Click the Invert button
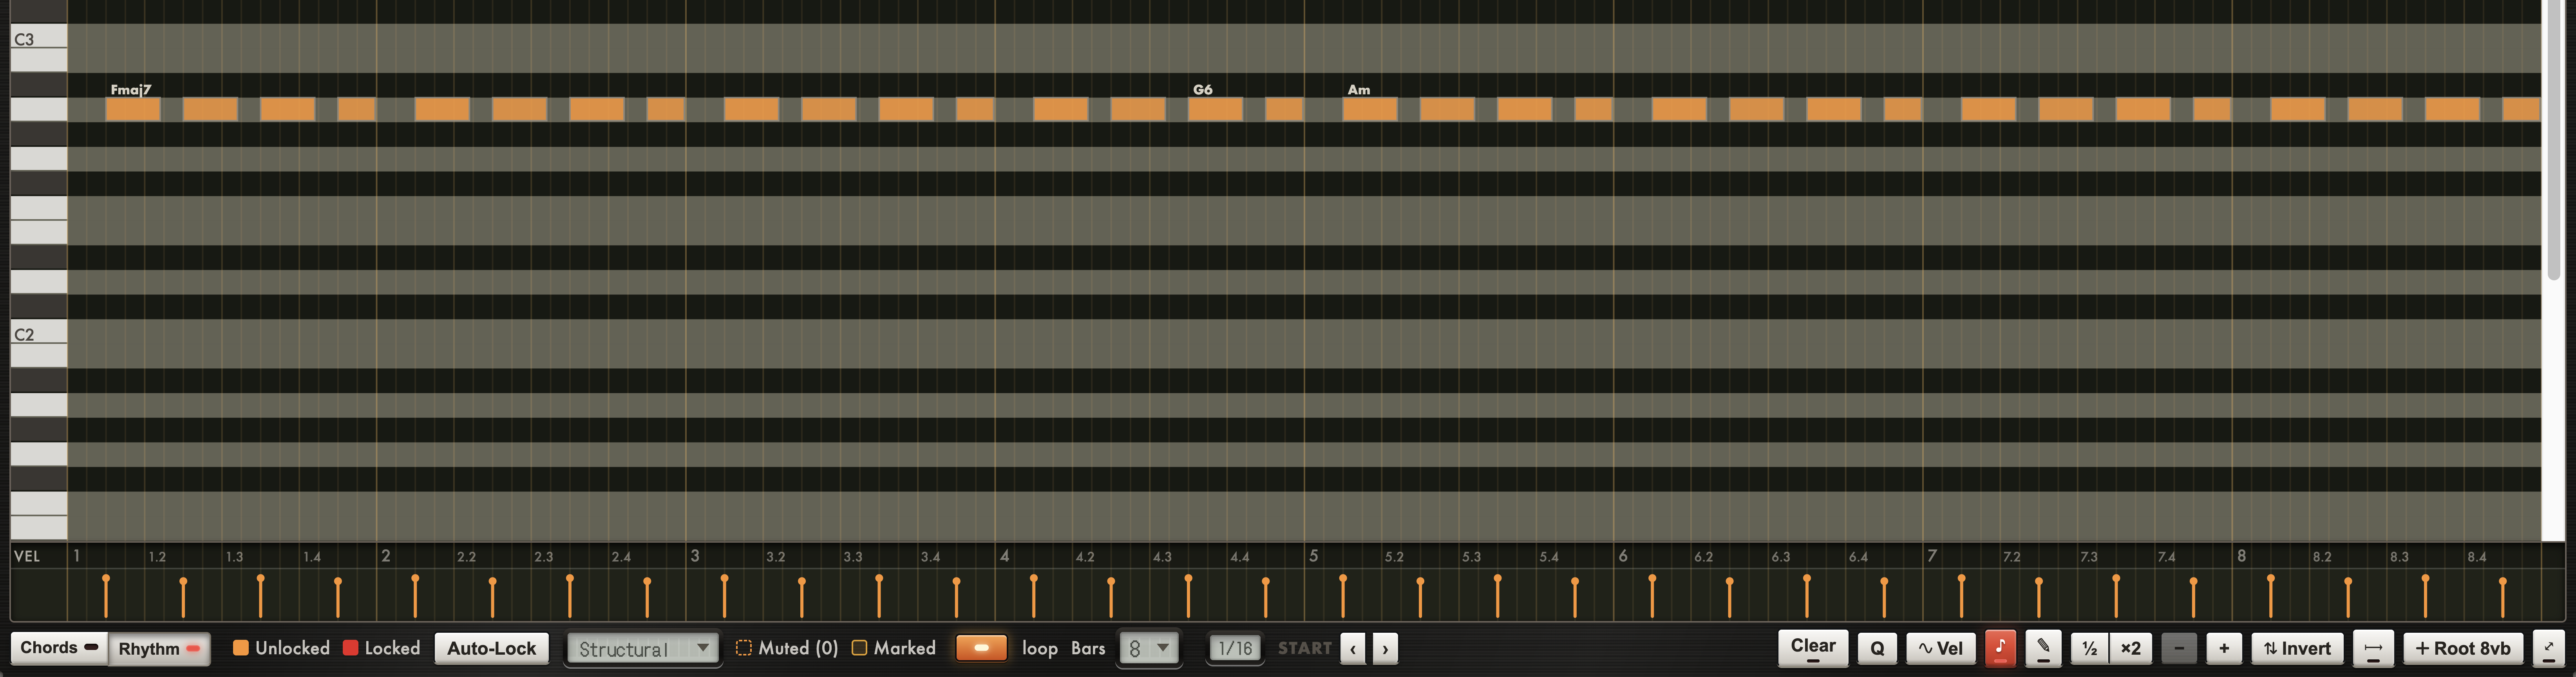Image resolution: width=2576 pixels, height=677 pixels. coord(2297,648)
